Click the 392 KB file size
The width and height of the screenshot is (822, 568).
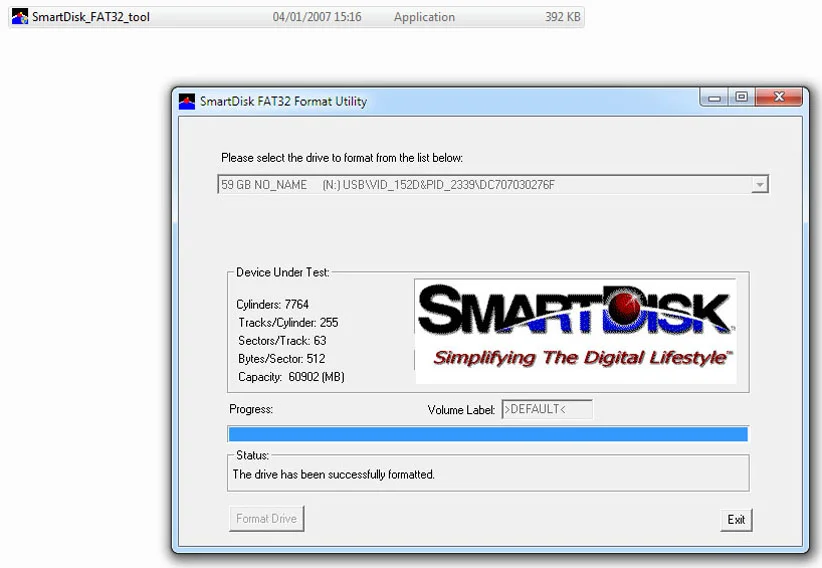pyautogui.click(x=563, y=17)
